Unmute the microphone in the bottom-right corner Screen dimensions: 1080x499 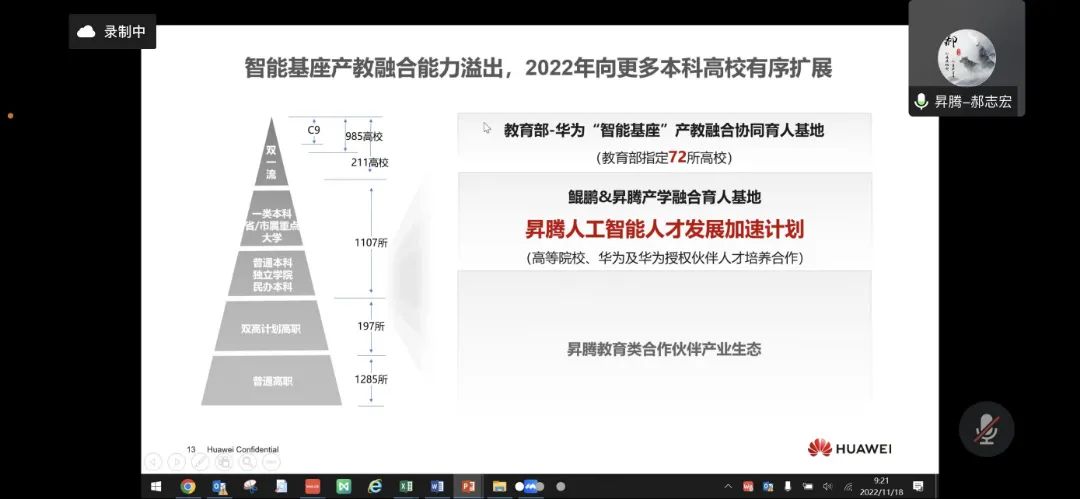(x=986, y=428)
